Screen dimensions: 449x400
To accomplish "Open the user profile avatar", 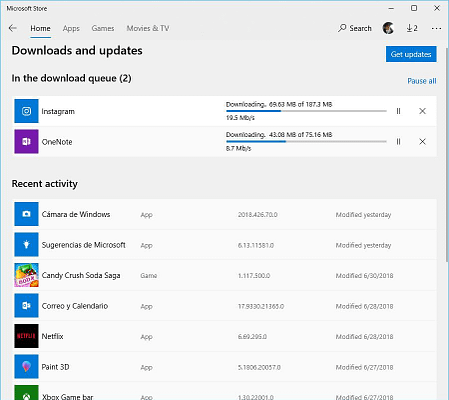I will click(388, 28).
